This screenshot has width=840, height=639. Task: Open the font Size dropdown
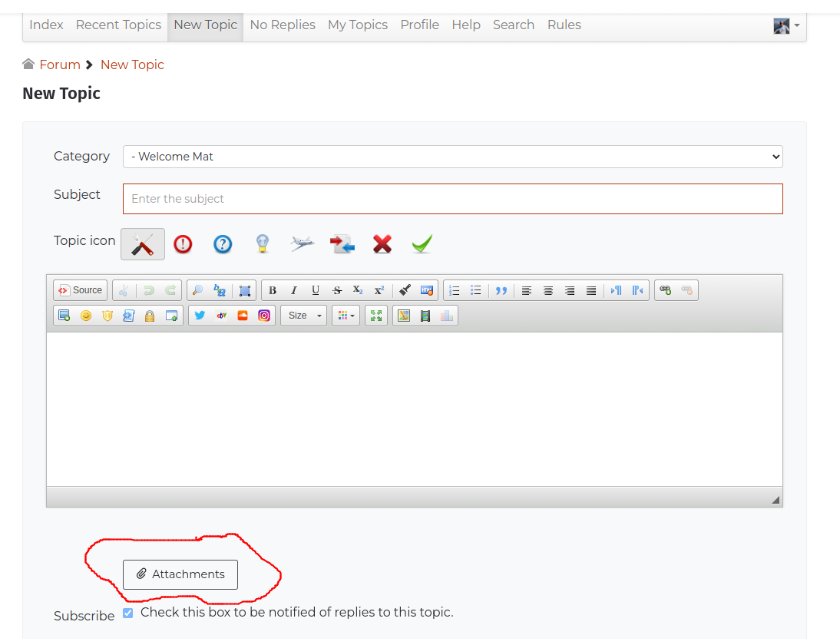point(303,316)
